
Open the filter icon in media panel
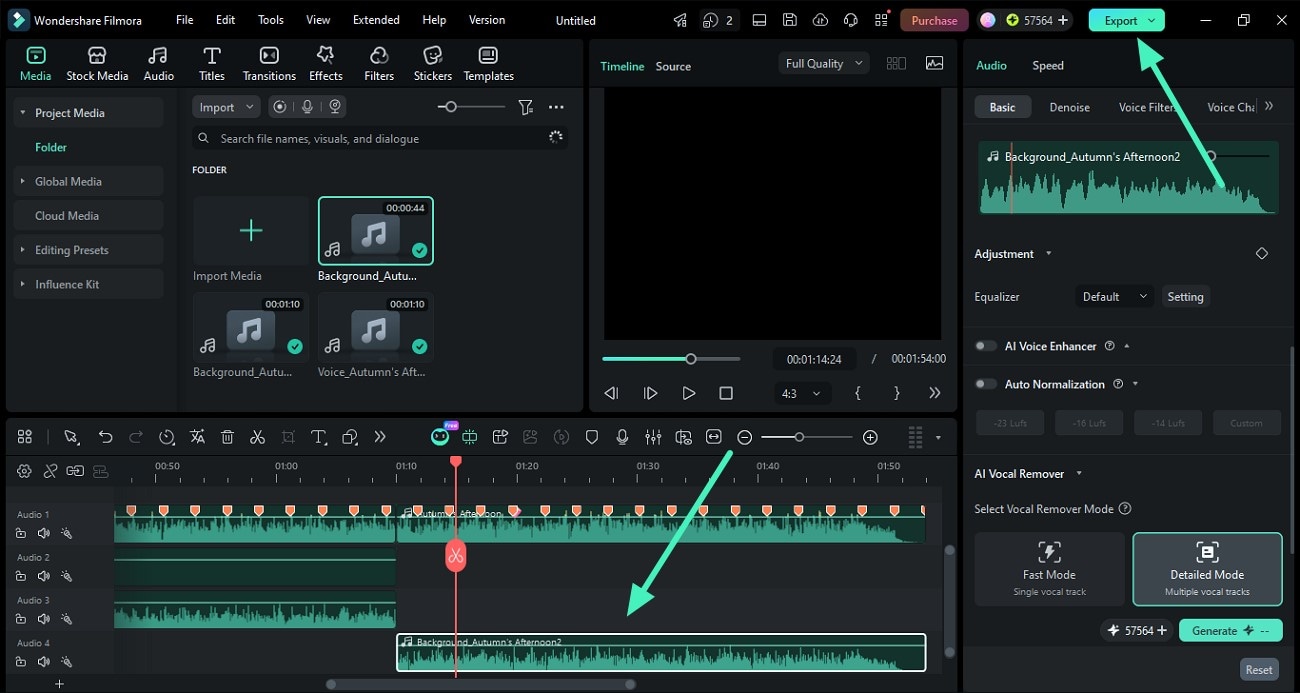click(x=525, y=107)
